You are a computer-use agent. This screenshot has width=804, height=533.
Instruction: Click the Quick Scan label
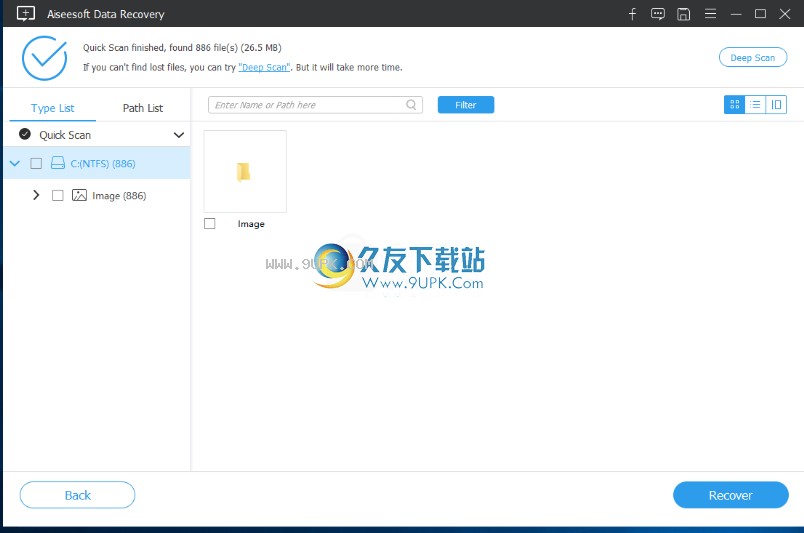point(65,135)
